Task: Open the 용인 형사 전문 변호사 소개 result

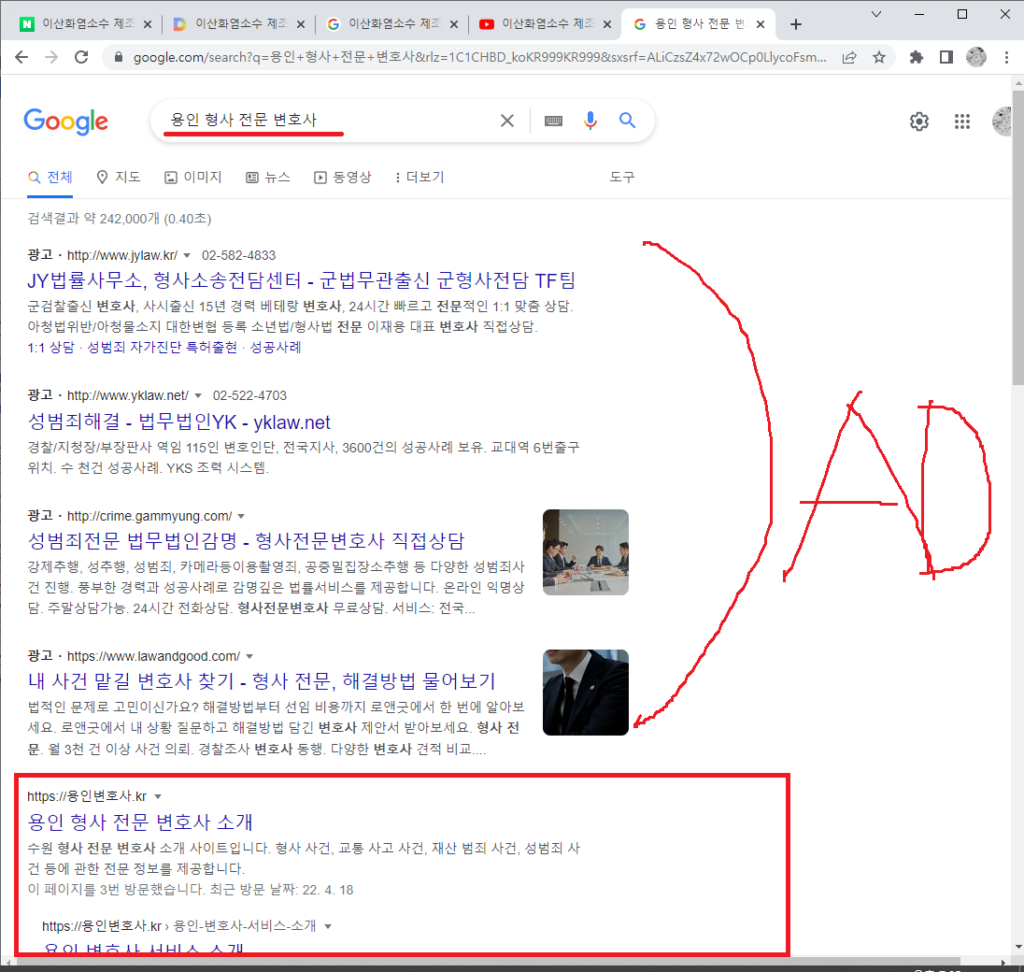Action: pyautogui.click(x=140, y=822)
